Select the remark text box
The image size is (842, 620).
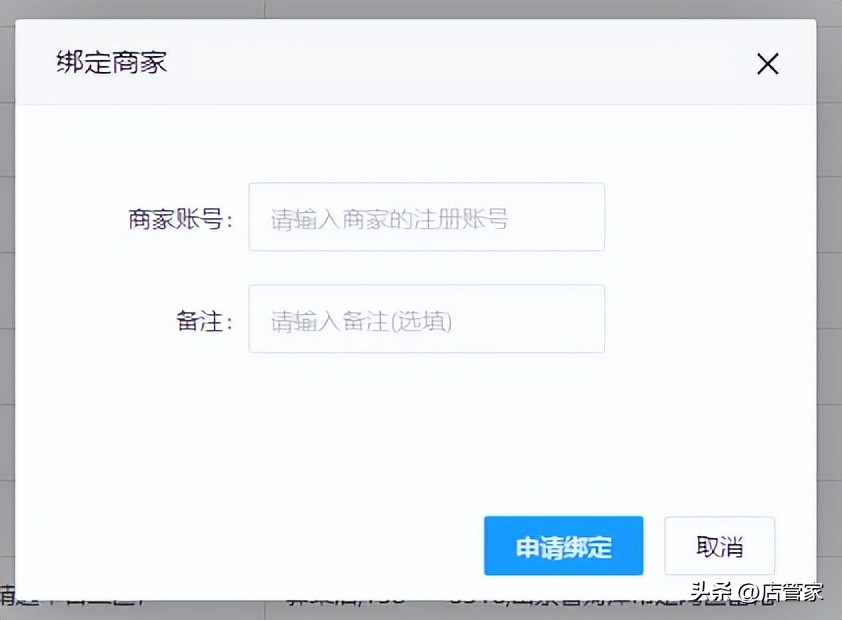(x=426, y=320)
